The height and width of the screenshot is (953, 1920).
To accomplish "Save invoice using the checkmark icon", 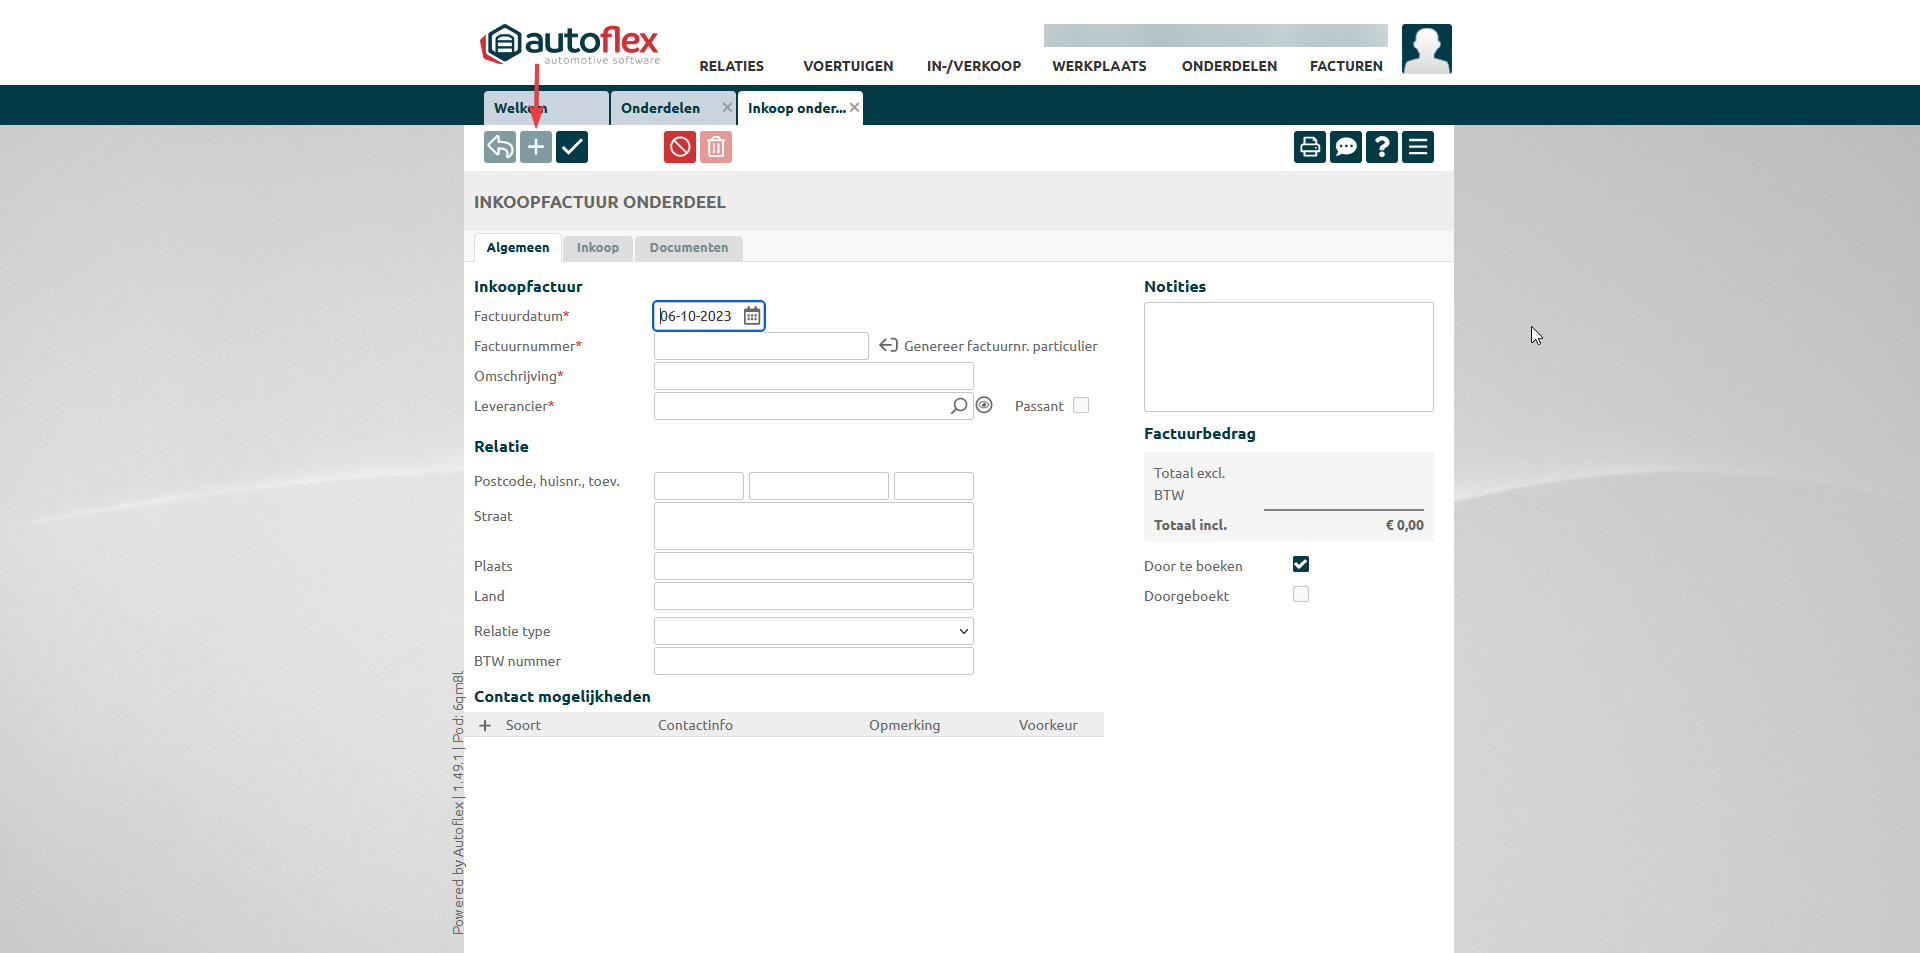I will [572, 147].
